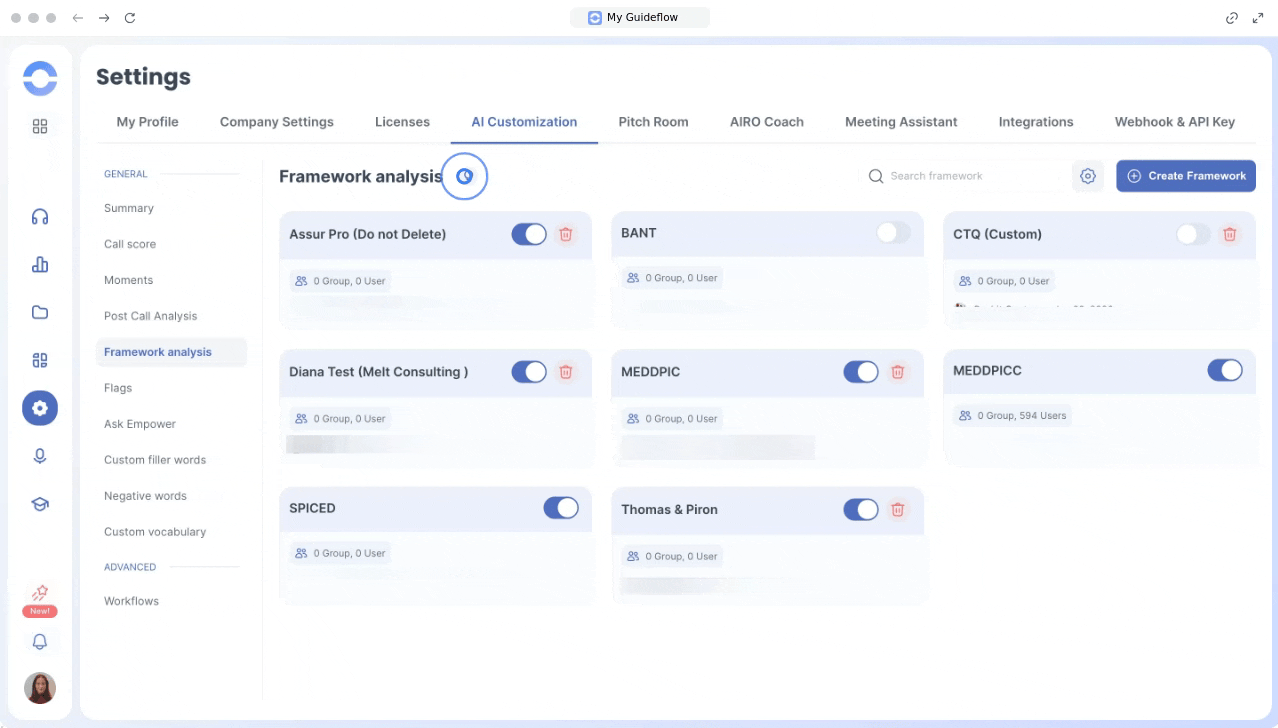Open Call score in General settings
This screenshot has width=1278, height=728.
[130, 244]
